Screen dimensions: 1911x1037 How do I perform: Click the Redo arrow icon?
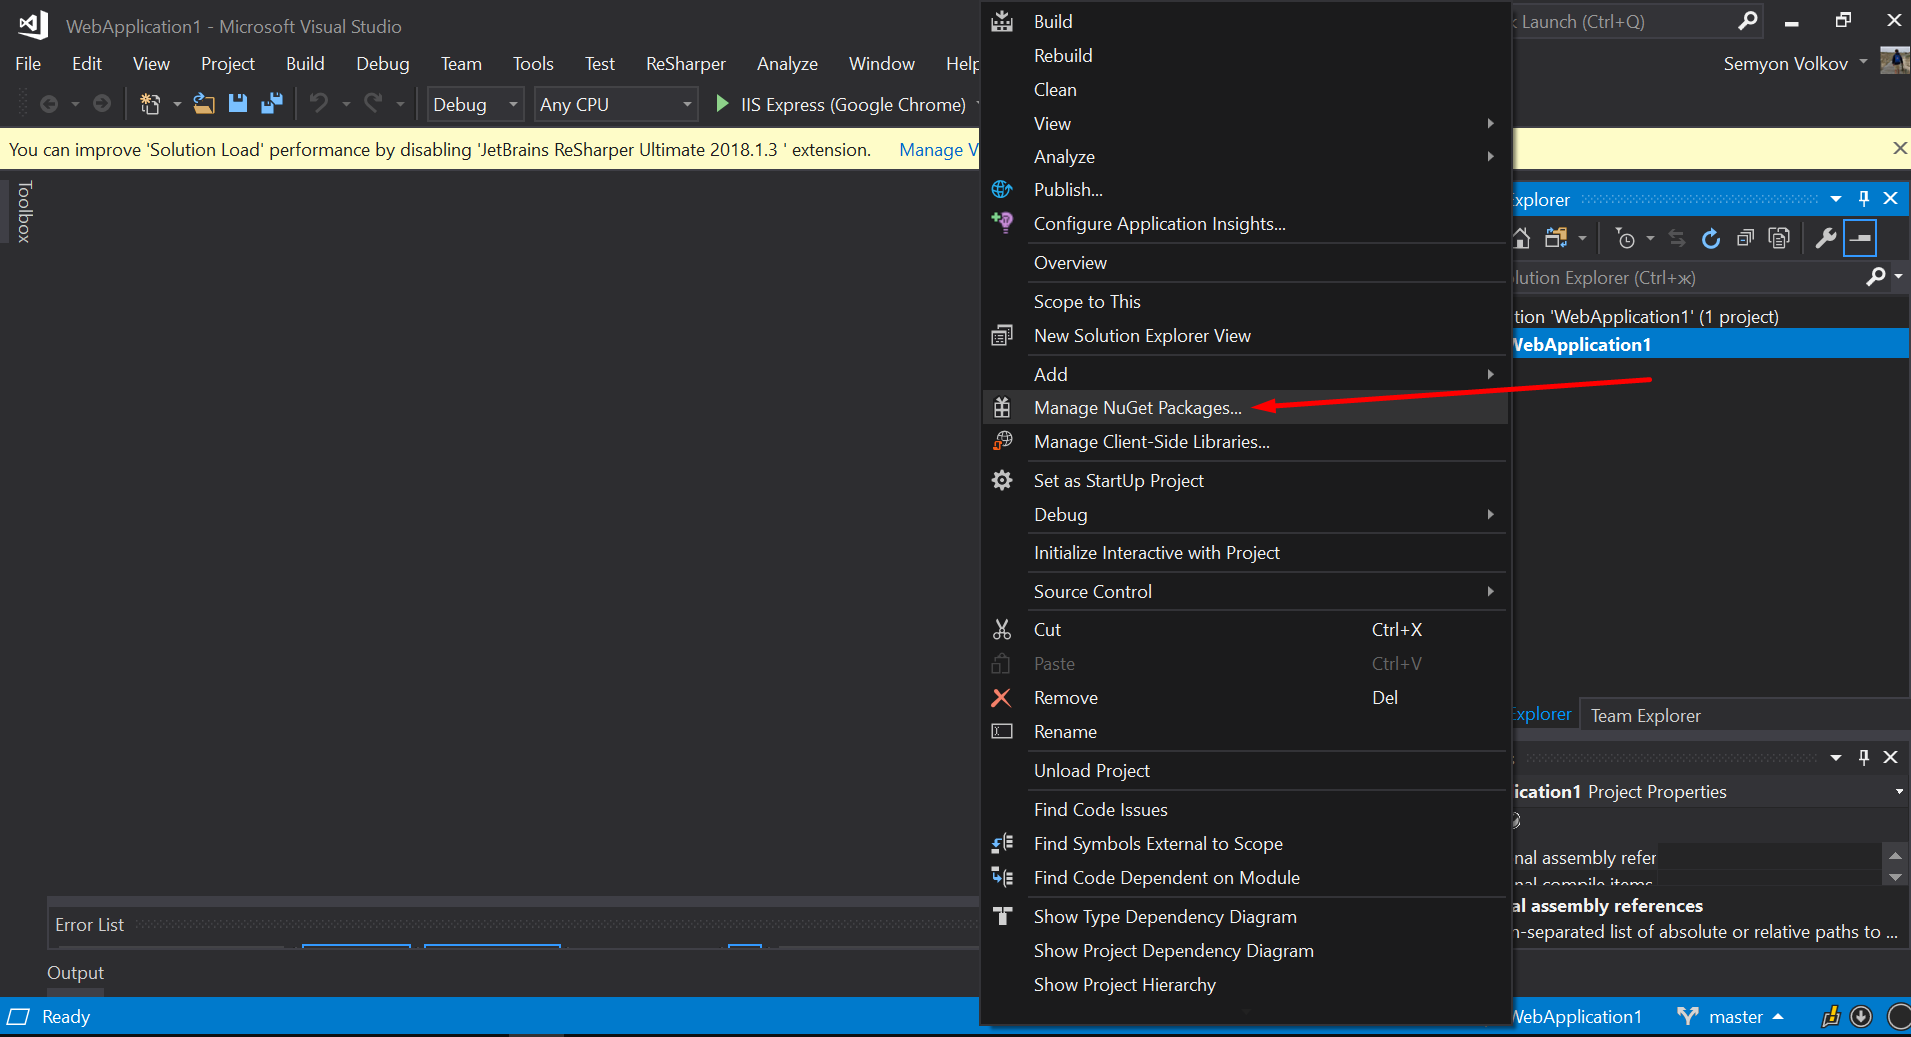coord(373,104)
